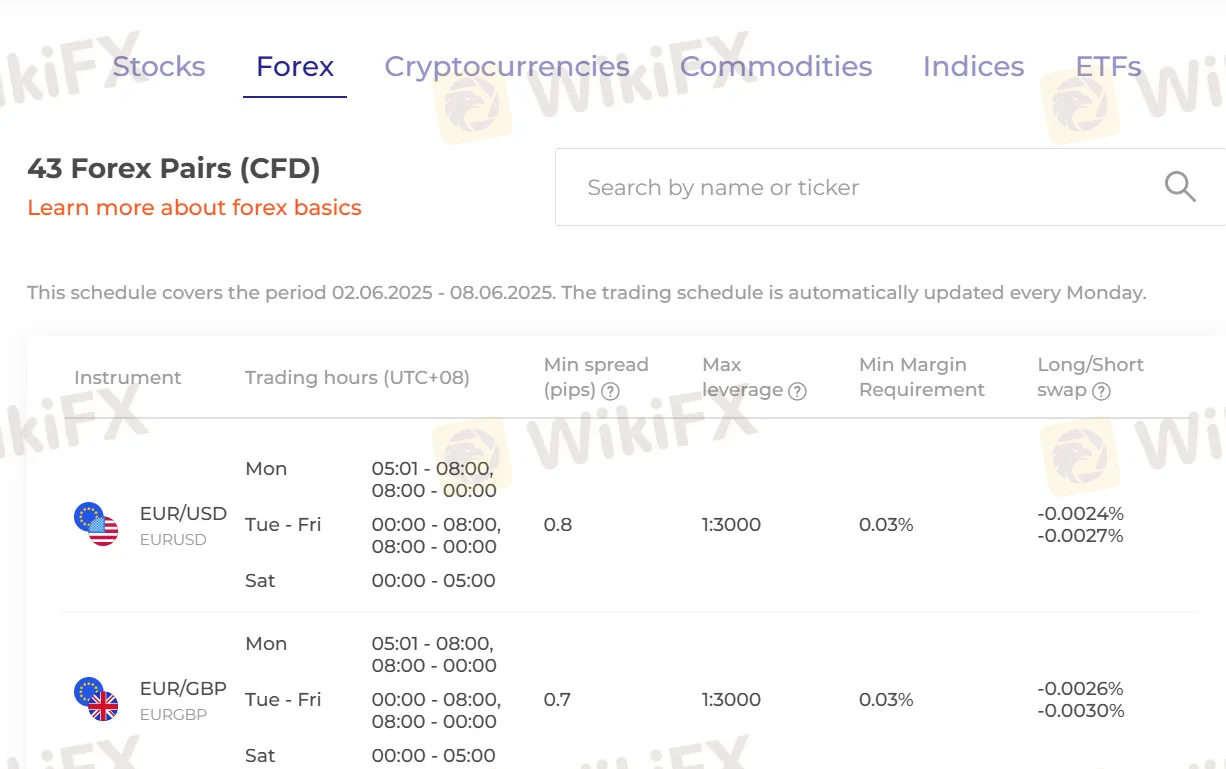Open Max leverage help question icon
The width and height of the screenshot is (1226, 769).
(x=797, y=391)
